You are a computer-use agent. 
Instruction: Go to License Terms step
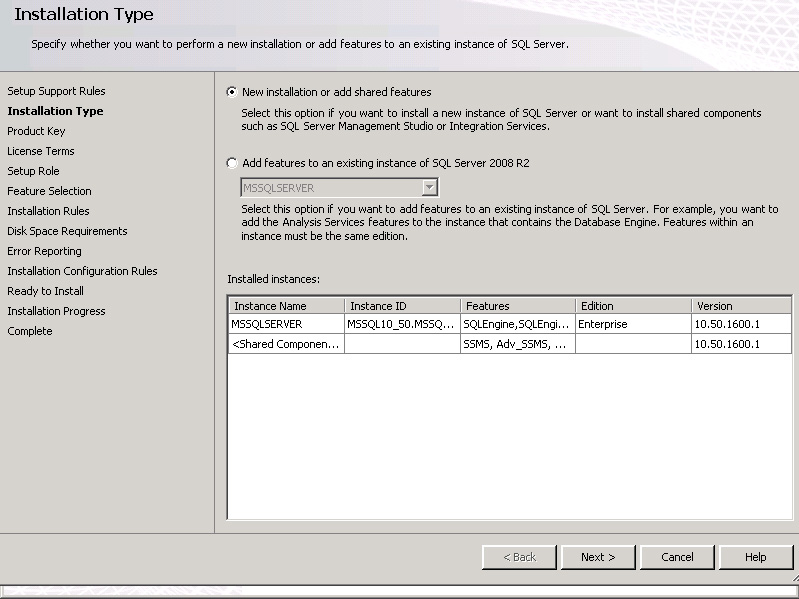pyautogui.click(x=41, y=151)
